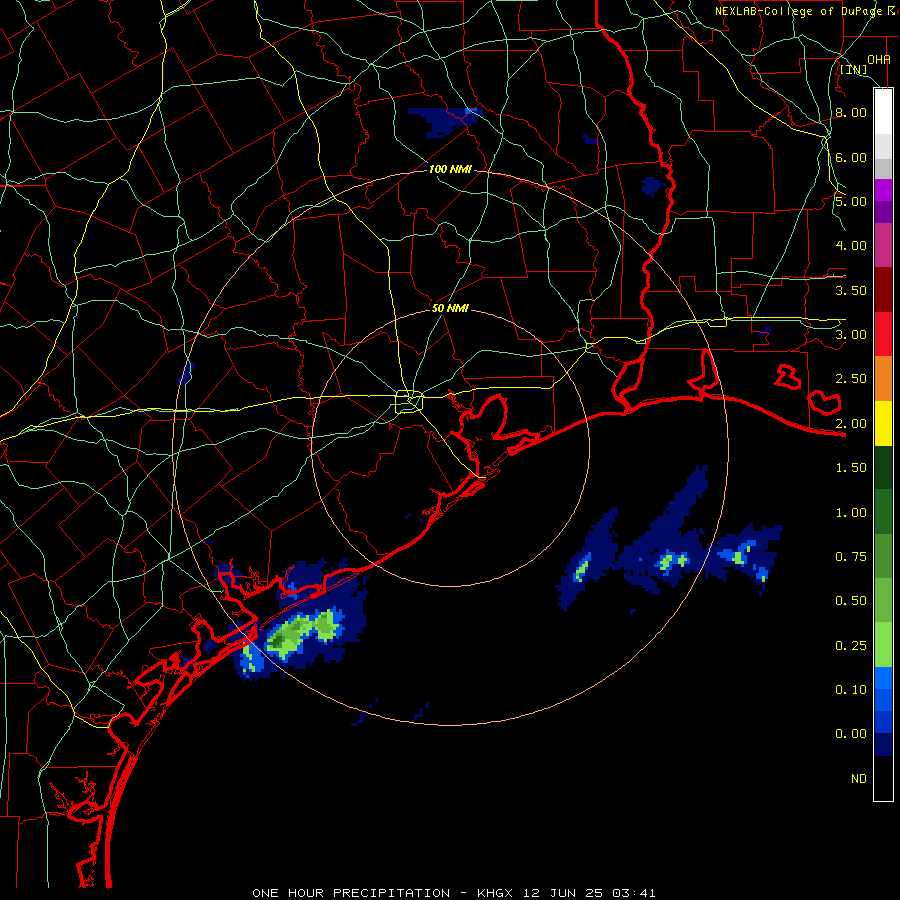Click the light green 0.25 inch legend swatch
Screen dimensions: 900x900
point(883,645)
